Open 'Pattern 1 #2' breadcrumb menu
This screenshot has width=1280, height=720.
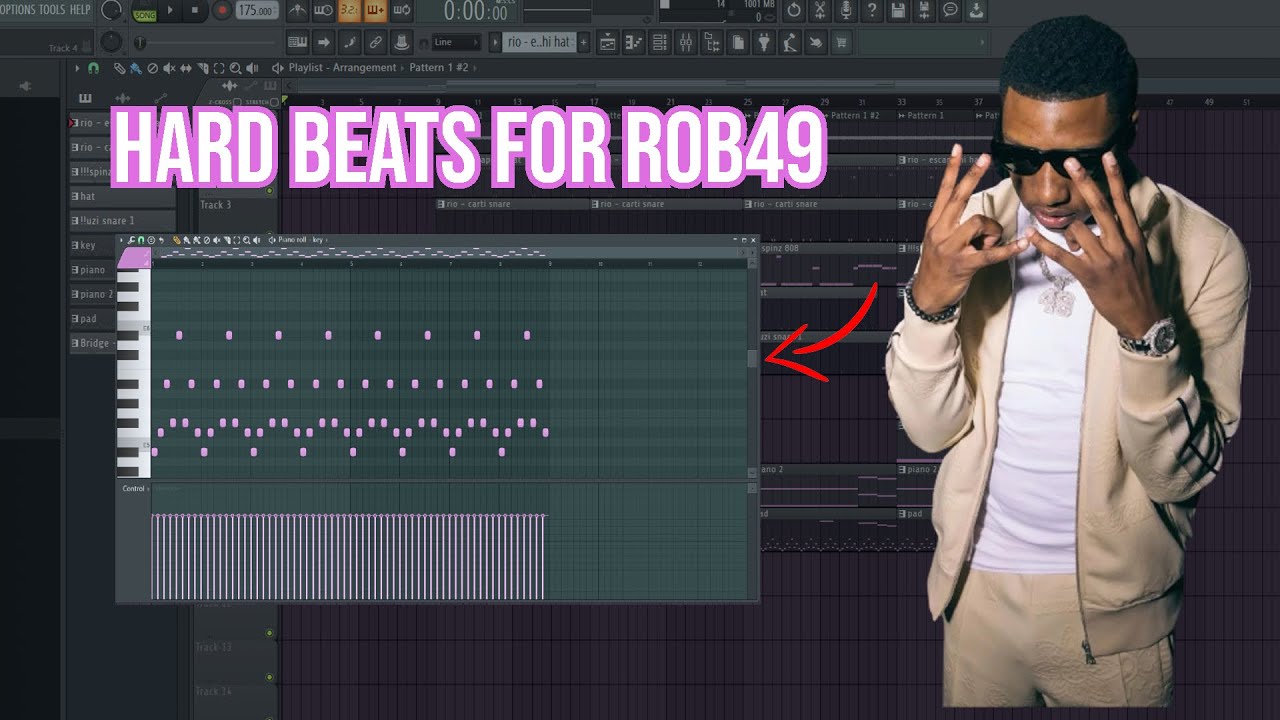coord(439,68)
